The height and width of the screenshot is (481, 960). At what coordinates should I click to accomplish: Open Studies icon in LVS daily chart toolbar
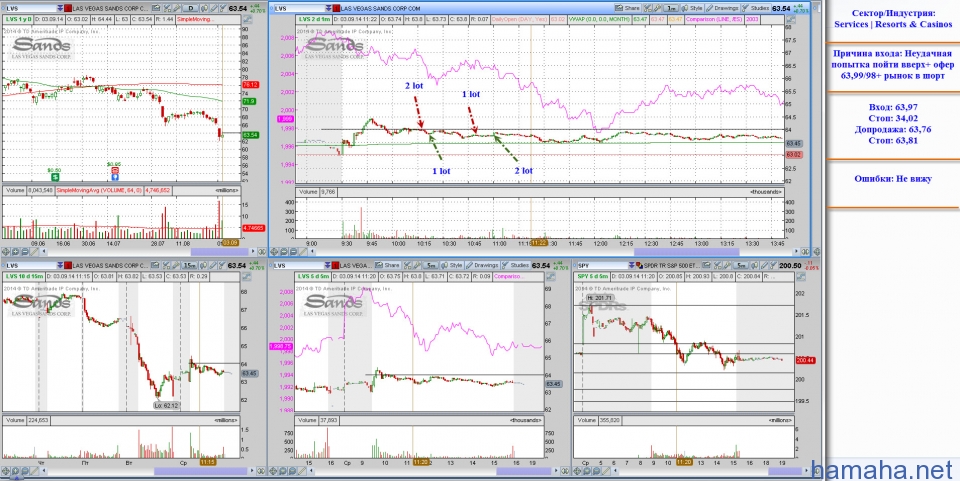[x=223, y=8]
